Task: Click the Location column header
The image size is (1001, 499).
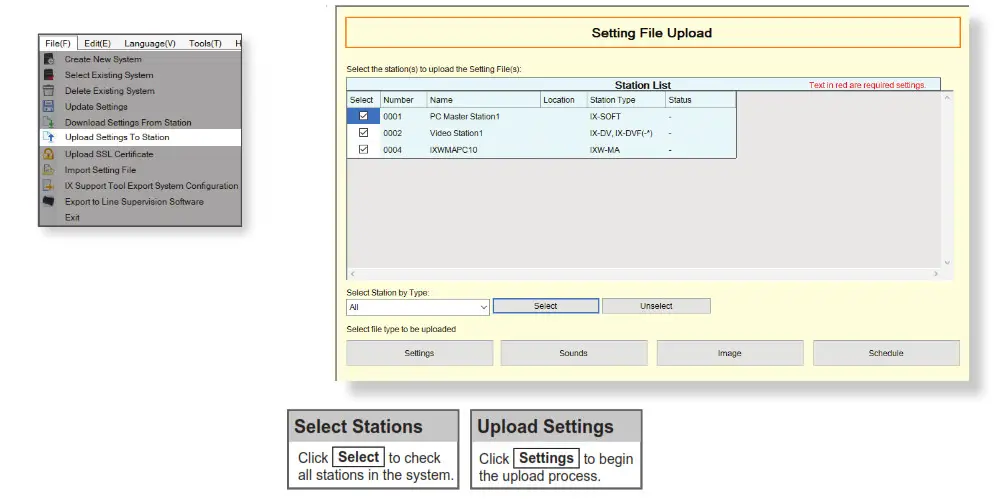Action: coord(563,100)
